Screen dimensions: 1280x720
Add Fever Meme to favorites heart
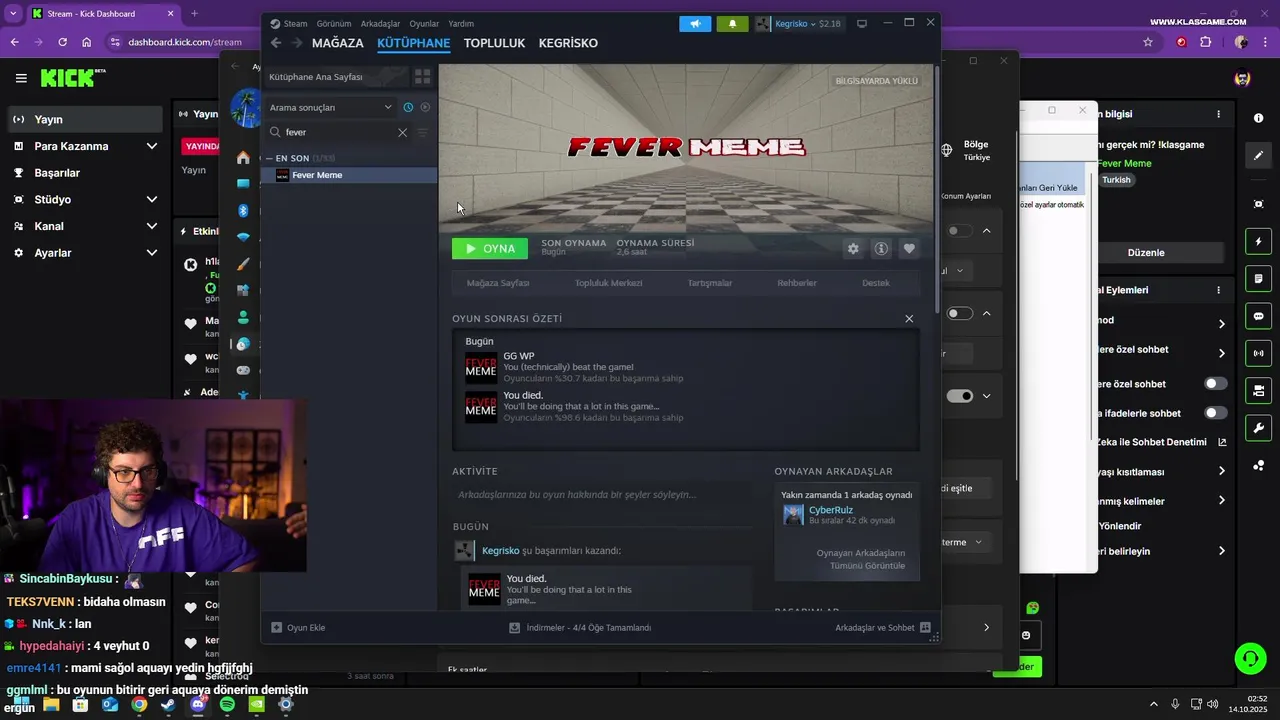(909, 249)
